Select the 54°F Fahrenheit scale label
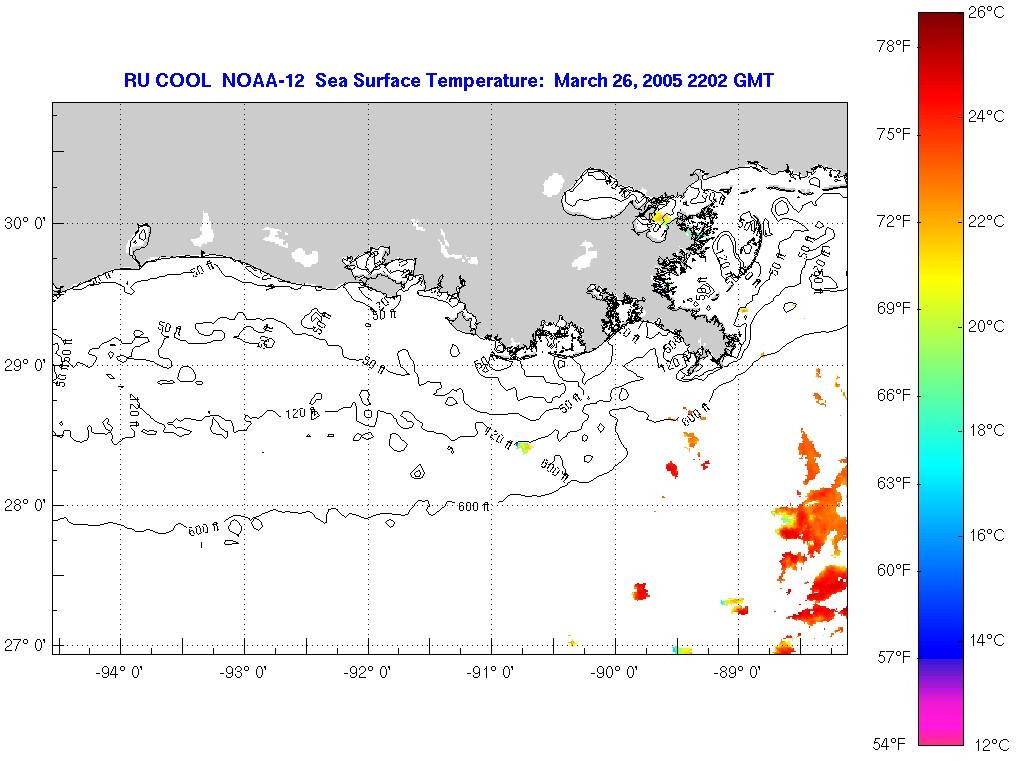This screenshot has height=761, width=1016. pyautogui.click(x=889, y=743)
